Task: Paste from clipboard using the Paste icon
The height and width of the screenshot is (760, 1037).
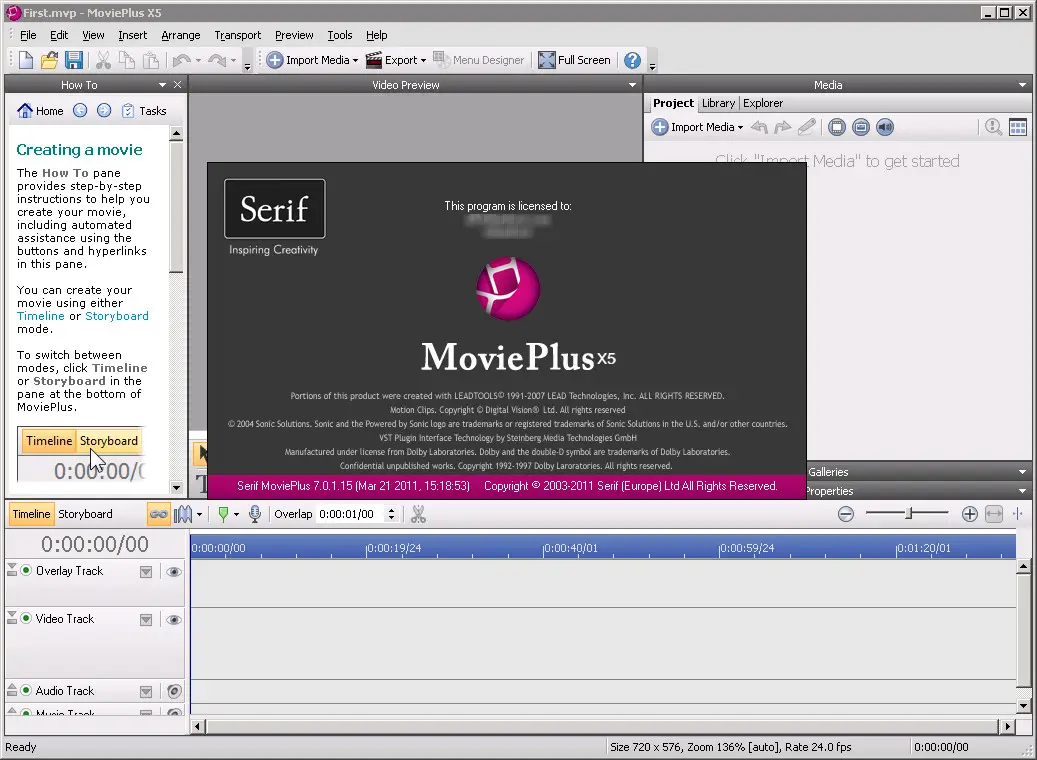Action: coord(151,60)
